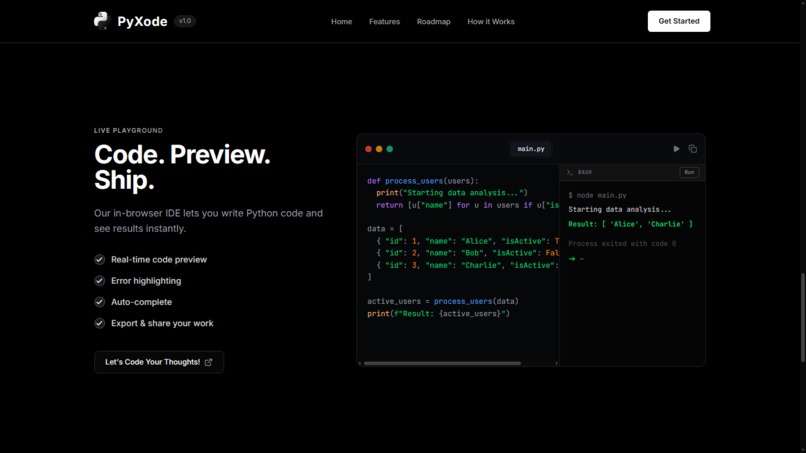
Task: Select the main.py file tab
Action: click(x=530, y=149)
